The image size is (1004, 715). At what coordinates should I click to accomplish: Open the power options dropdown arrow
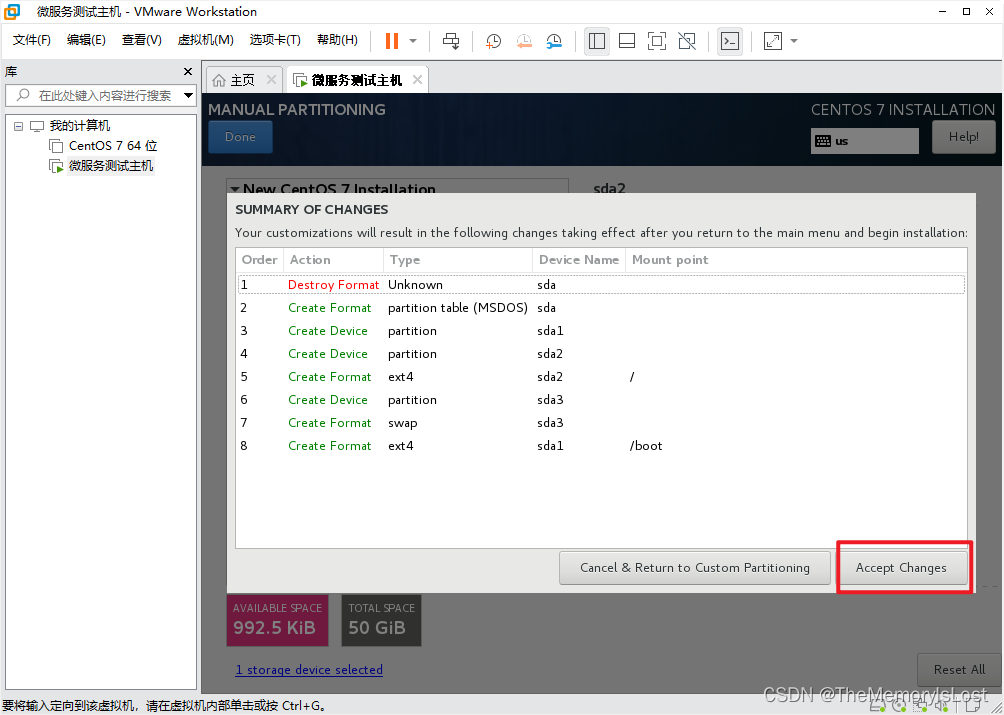point(413,41)
